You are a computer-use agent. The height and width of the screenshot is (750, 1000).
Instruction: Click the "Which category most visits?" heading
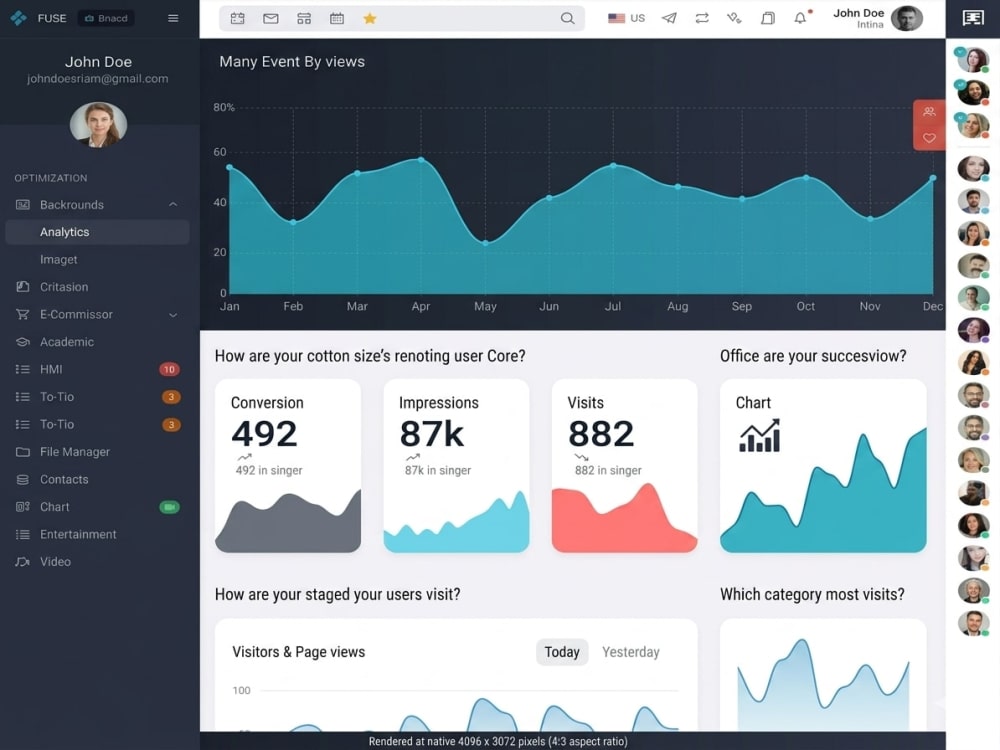point(812,594)
